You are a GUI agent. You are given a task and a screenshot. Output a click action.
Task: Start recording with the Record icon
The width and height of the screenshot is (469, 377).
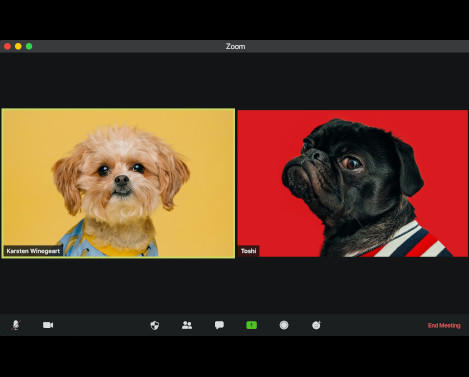tap(284, 325)
